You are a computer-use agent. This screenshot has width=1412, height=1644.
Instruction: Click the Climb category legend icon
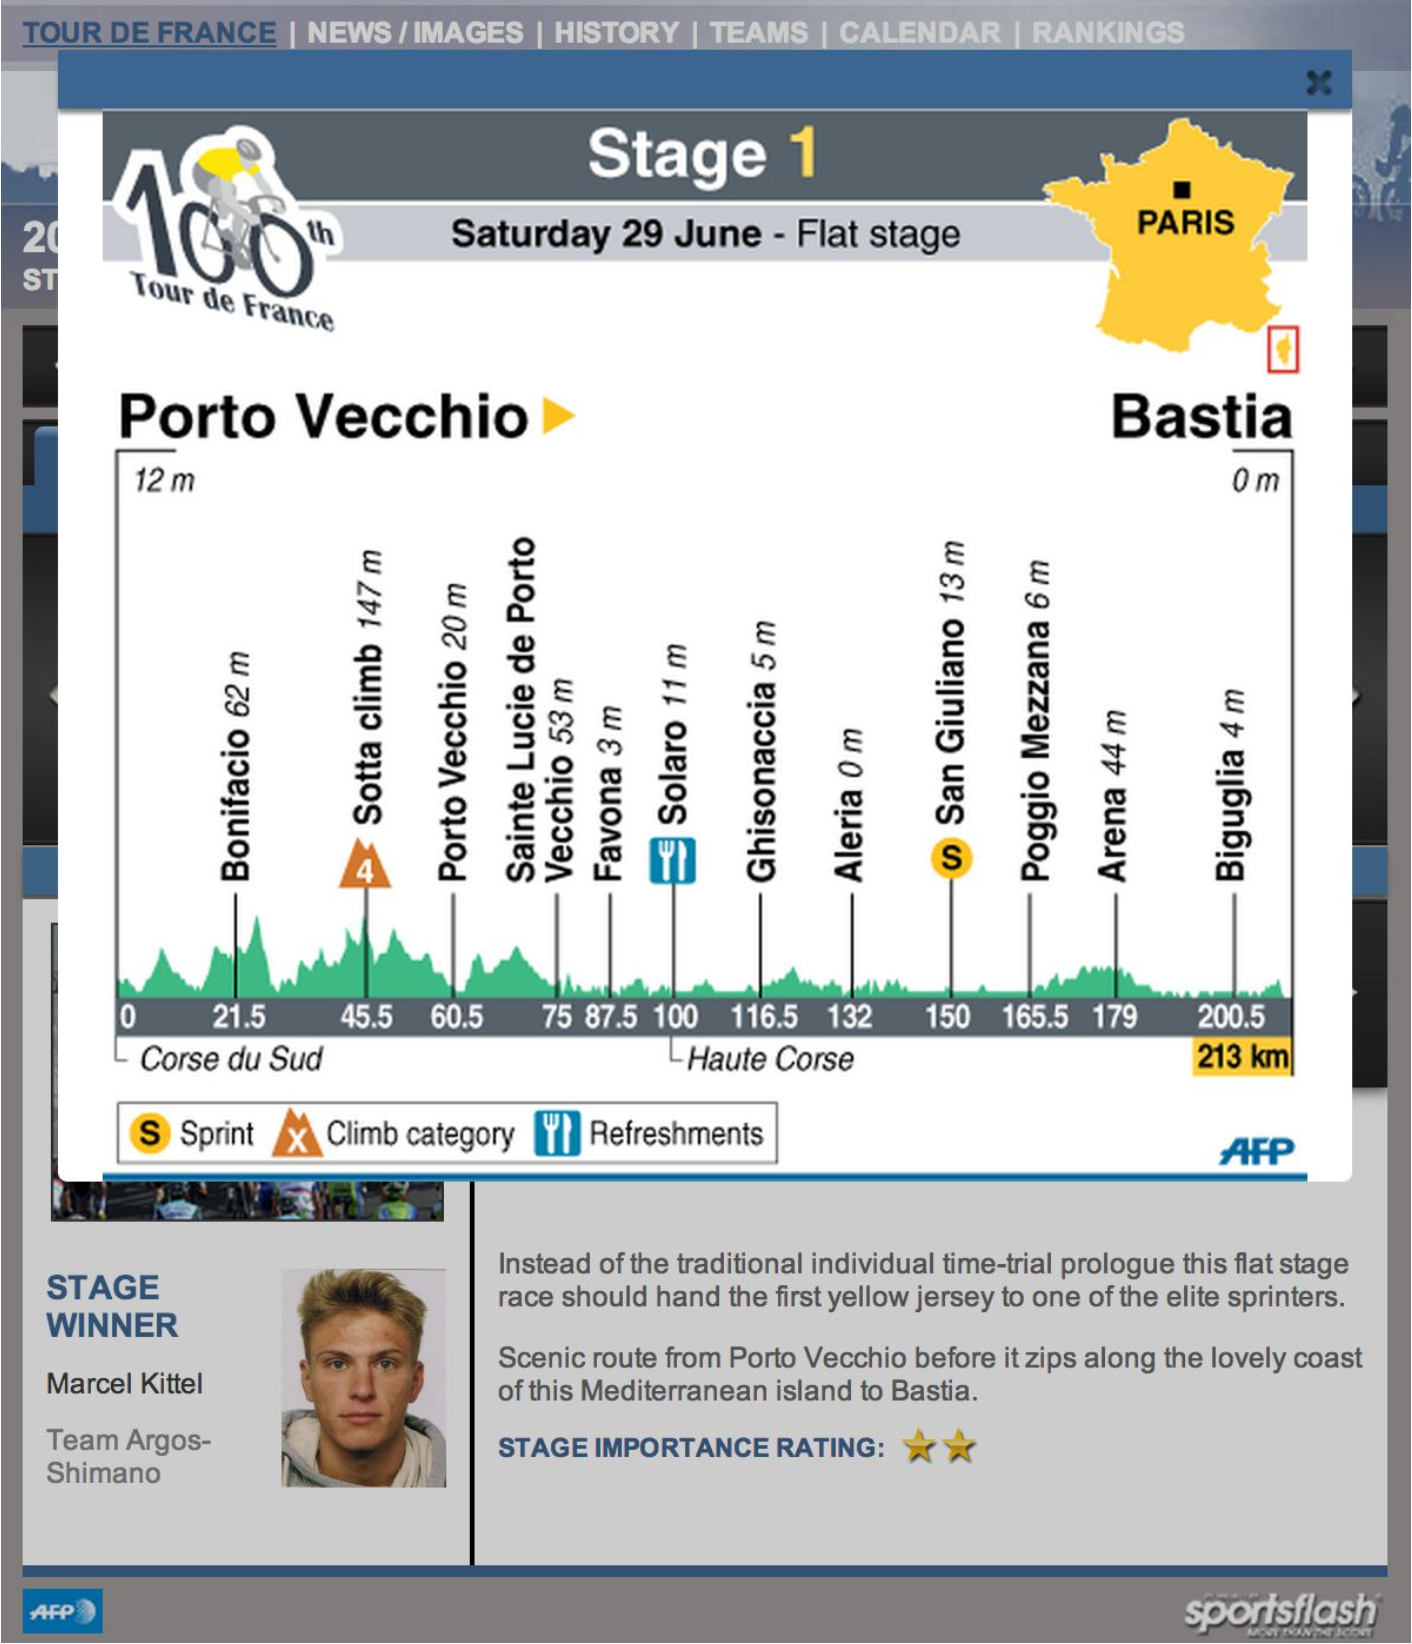click(297, 1133)
